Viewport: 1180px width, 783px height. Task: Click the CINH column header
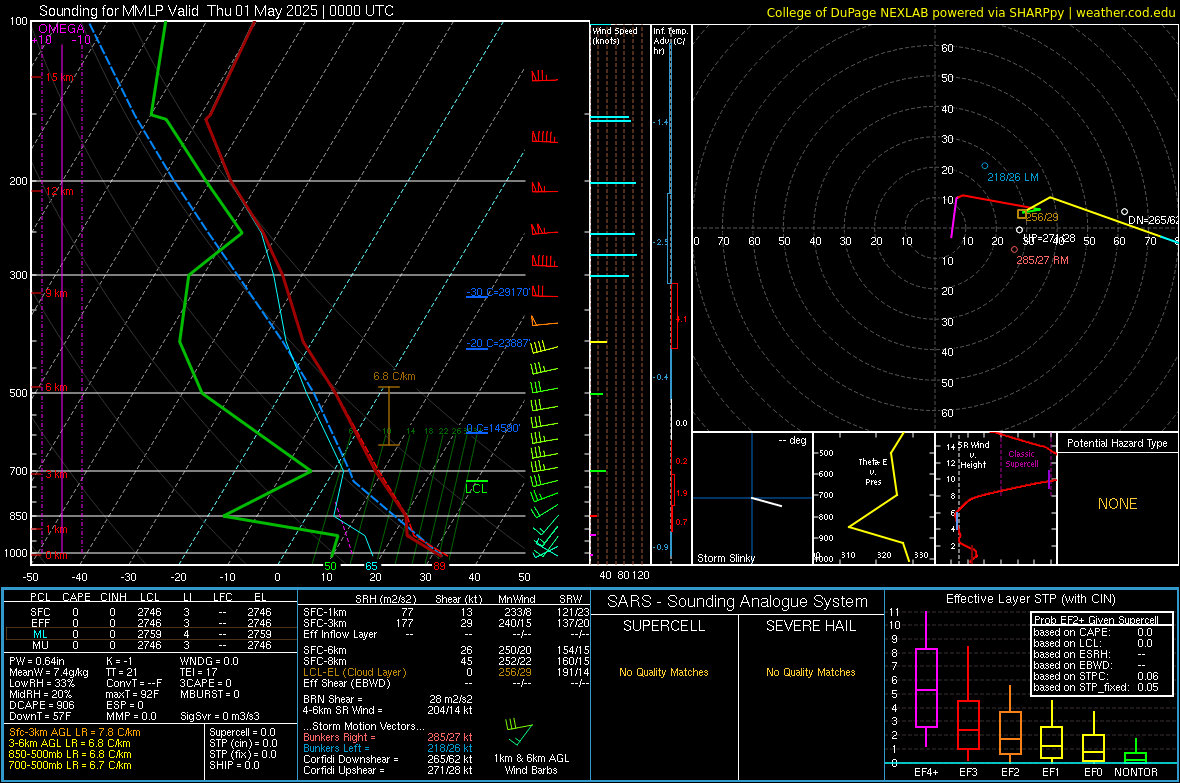tap(113, 597)
